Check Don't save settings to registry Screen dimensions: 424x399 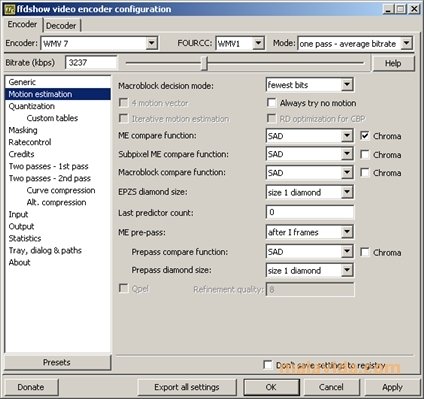point(267,365)
